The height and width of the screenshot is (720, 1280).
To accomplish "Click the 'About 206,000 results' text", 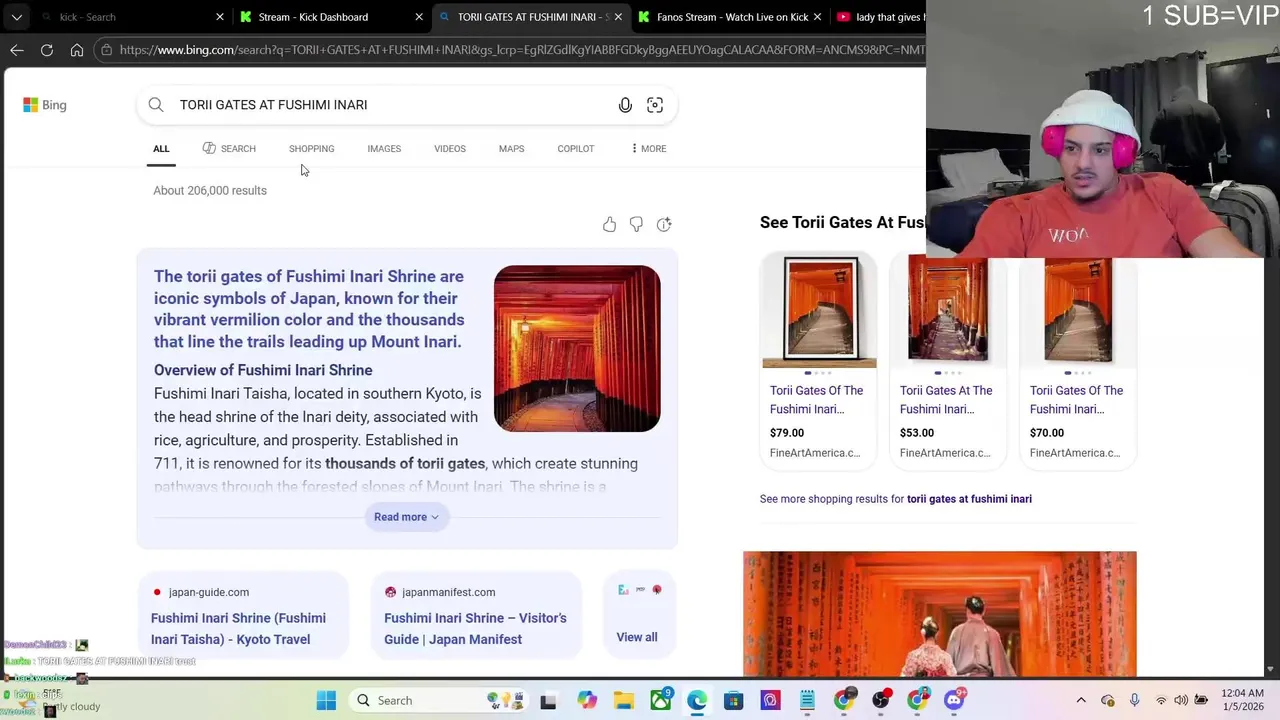I will click(210, 190).
